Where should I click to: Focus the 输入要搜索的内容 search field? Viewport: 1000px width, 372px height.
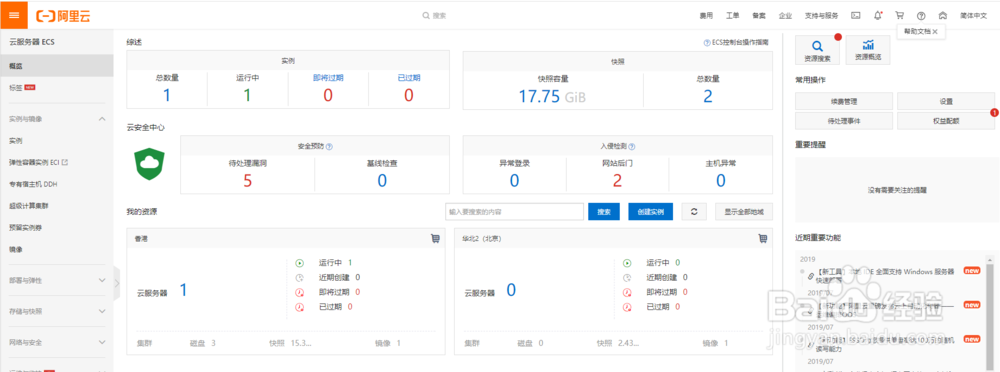coord(515,212)
